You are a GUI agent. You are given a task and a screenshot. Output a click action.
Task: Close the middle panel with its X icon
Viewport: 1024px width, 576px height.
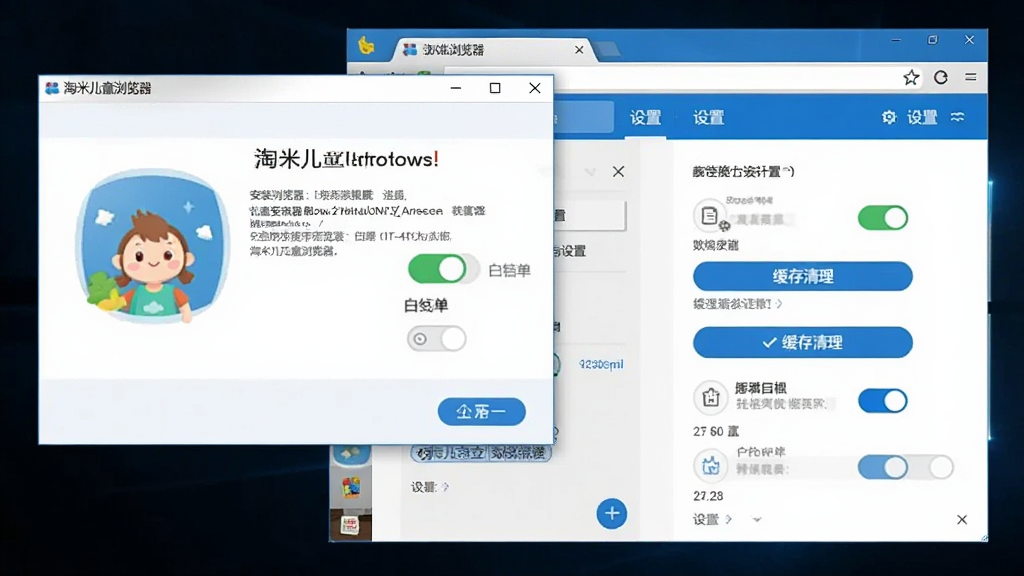tap(618, 172)
